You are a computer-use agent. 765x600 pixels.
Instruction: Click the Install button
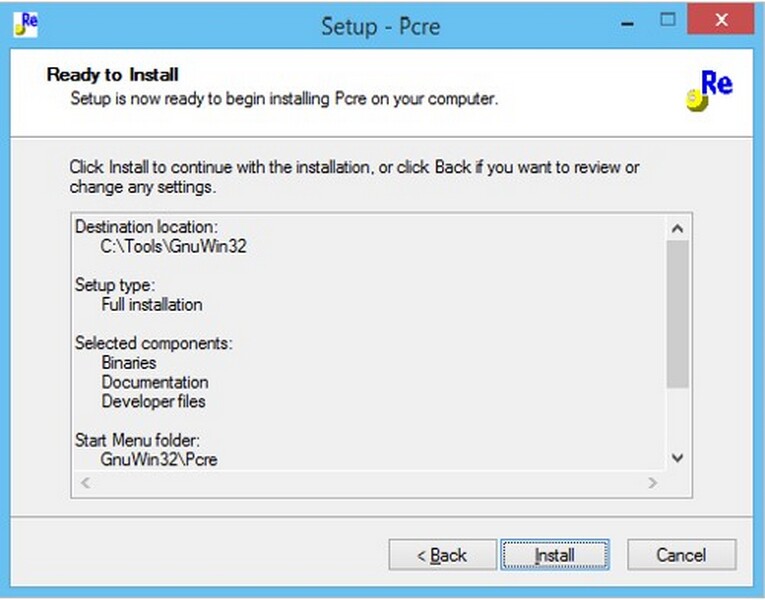point(555,555)
